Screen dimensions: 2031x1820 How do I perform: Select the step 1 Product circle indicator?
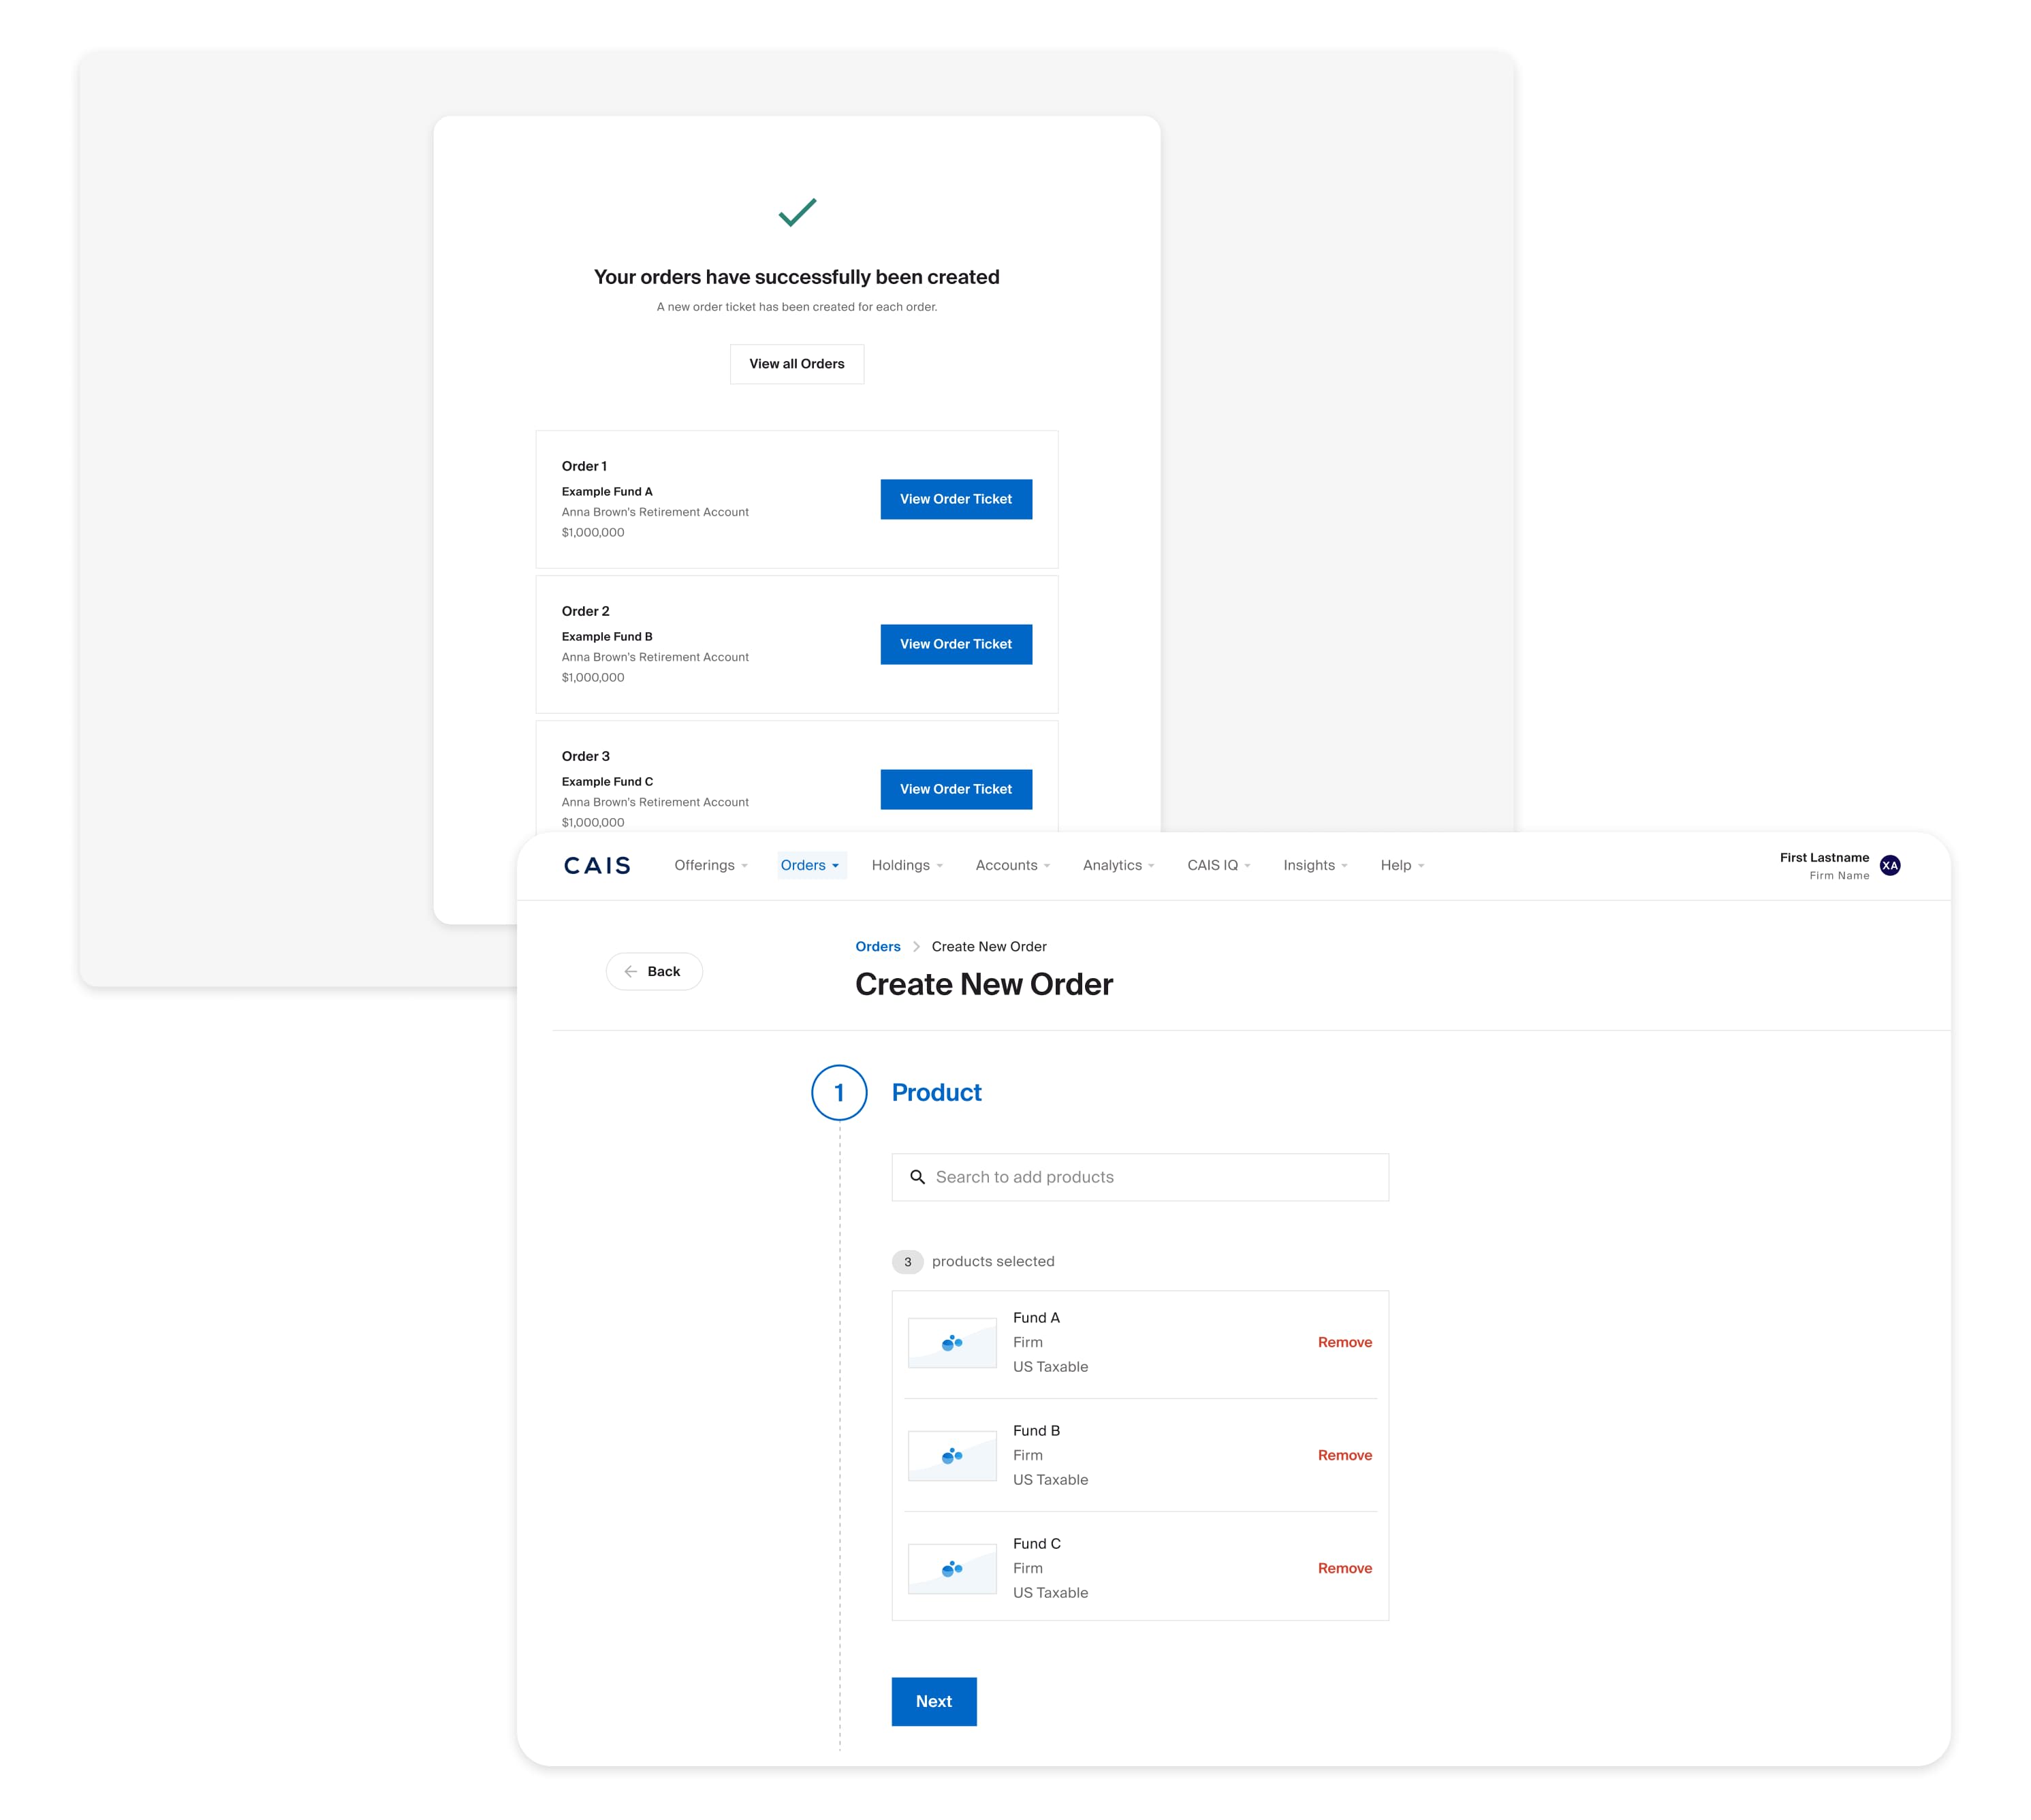840,1092
